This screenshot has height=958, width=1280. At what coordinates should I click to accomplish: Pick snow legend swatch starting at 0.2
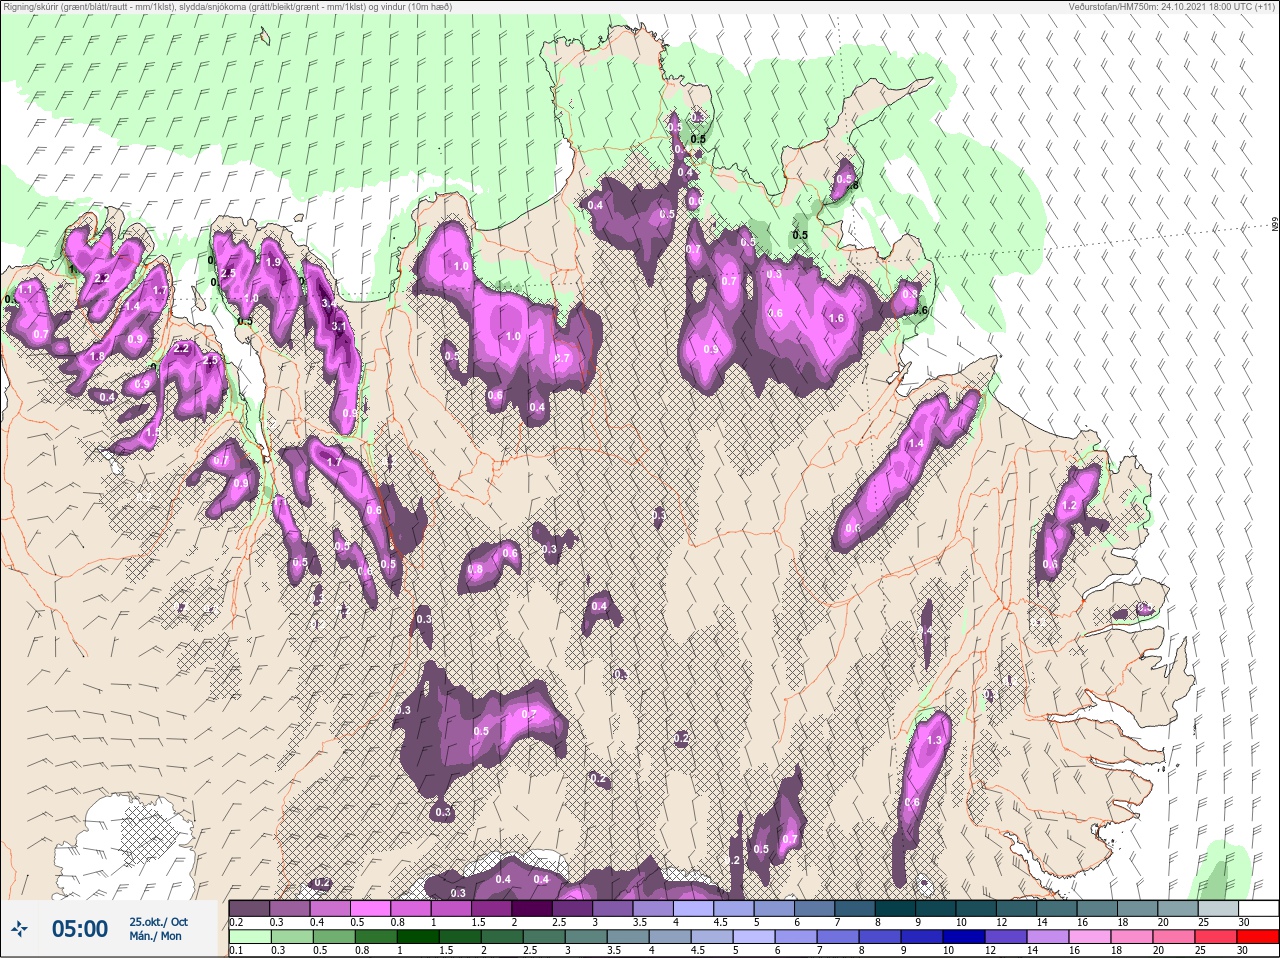(249, 908)
